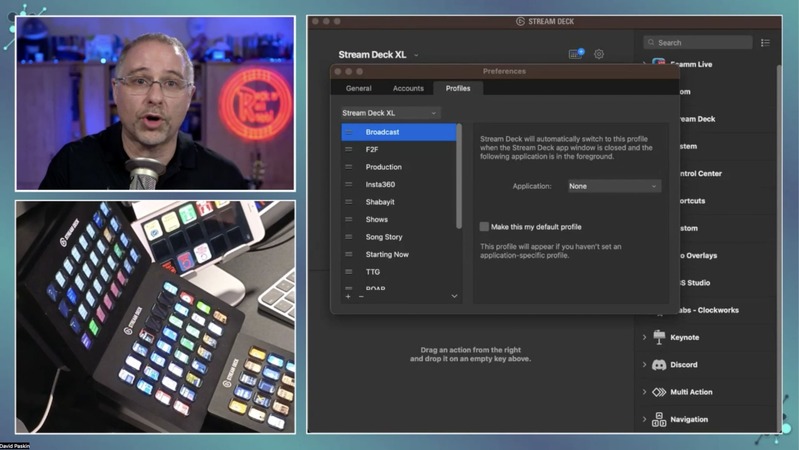Select the F2F profile
The image size is (799, 450).
(x=399, y=149)
